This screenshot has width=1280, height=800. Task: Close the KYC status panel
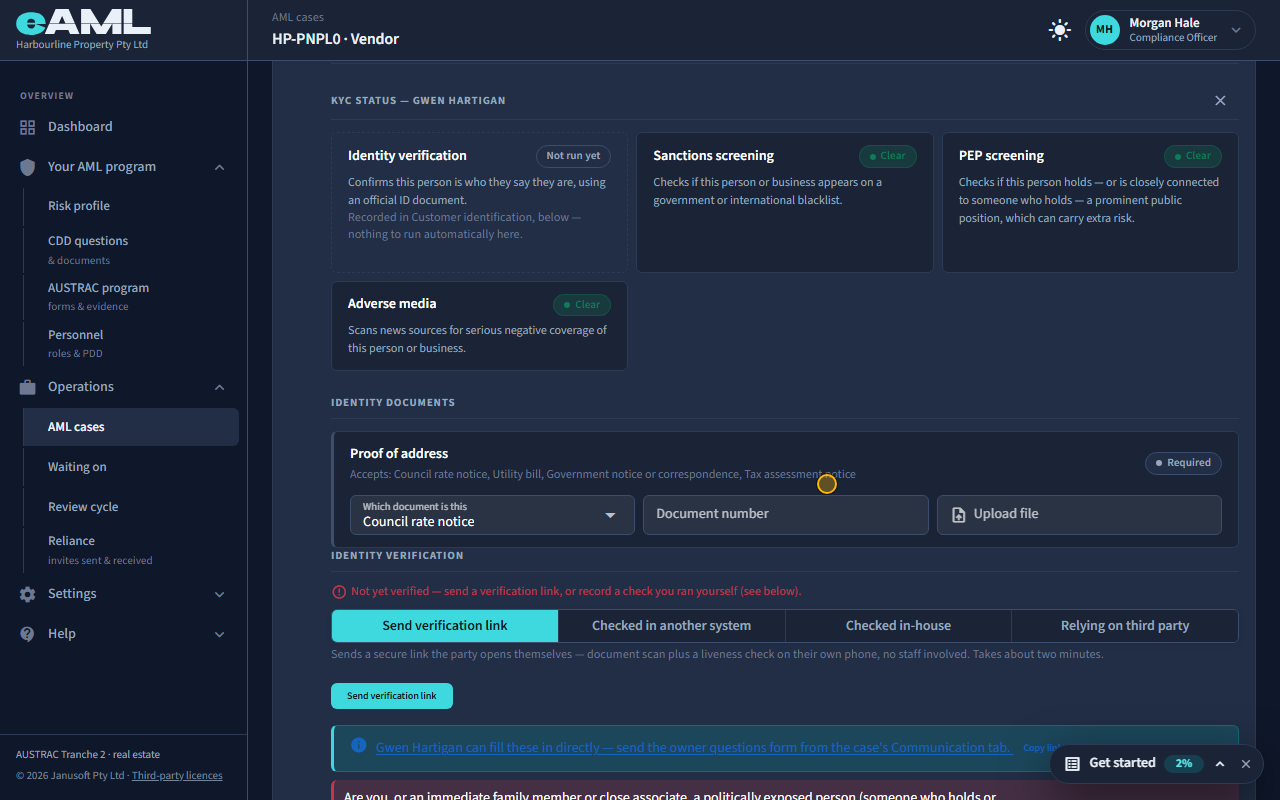click(1220, 101)
